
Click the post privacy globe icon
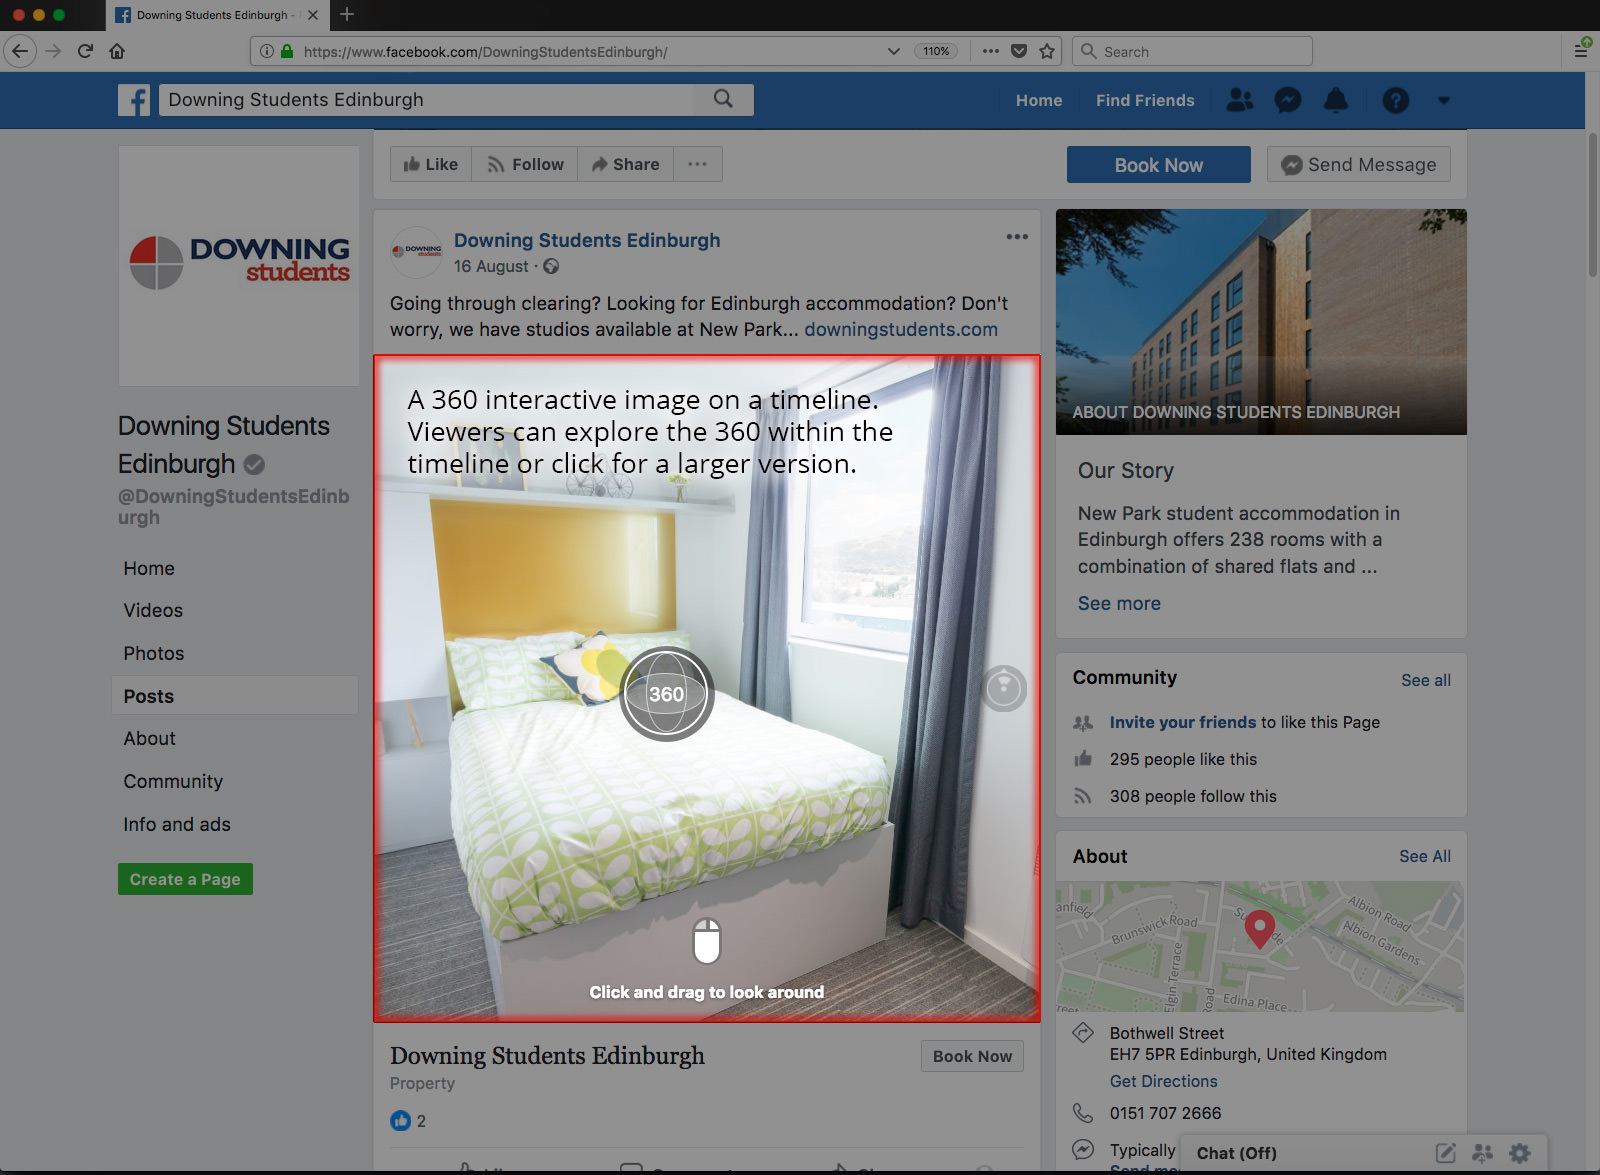[551, 266]
